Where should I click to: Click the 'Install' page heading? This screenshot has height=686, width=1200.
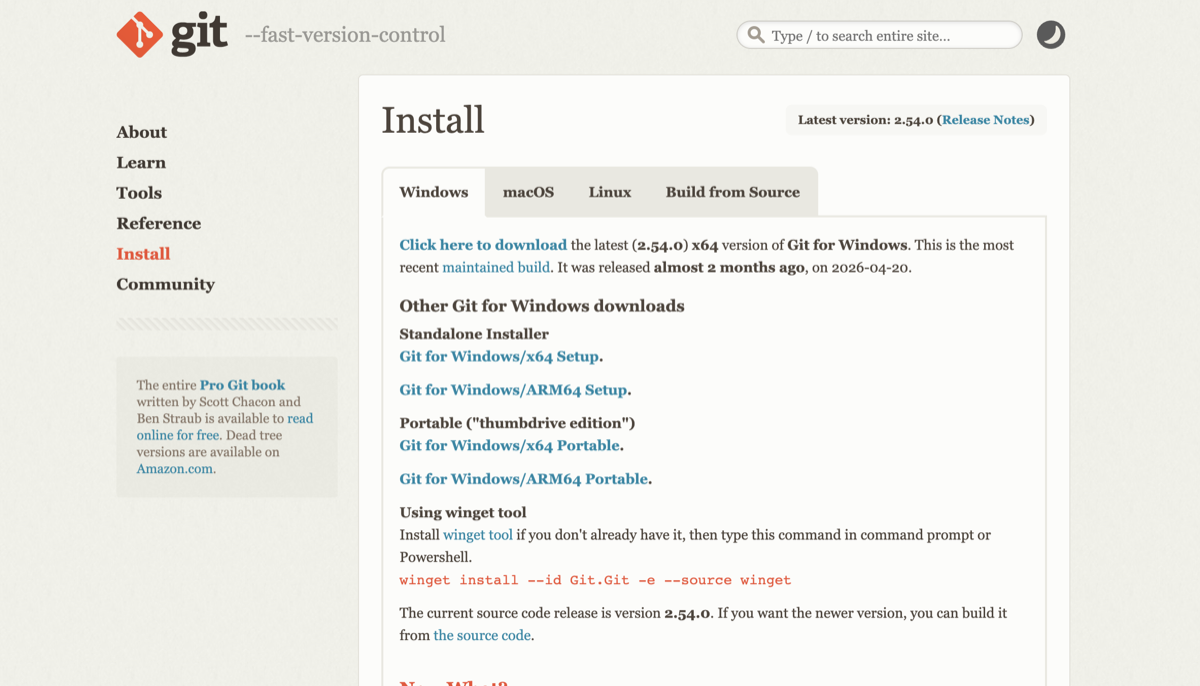[433, 120]
